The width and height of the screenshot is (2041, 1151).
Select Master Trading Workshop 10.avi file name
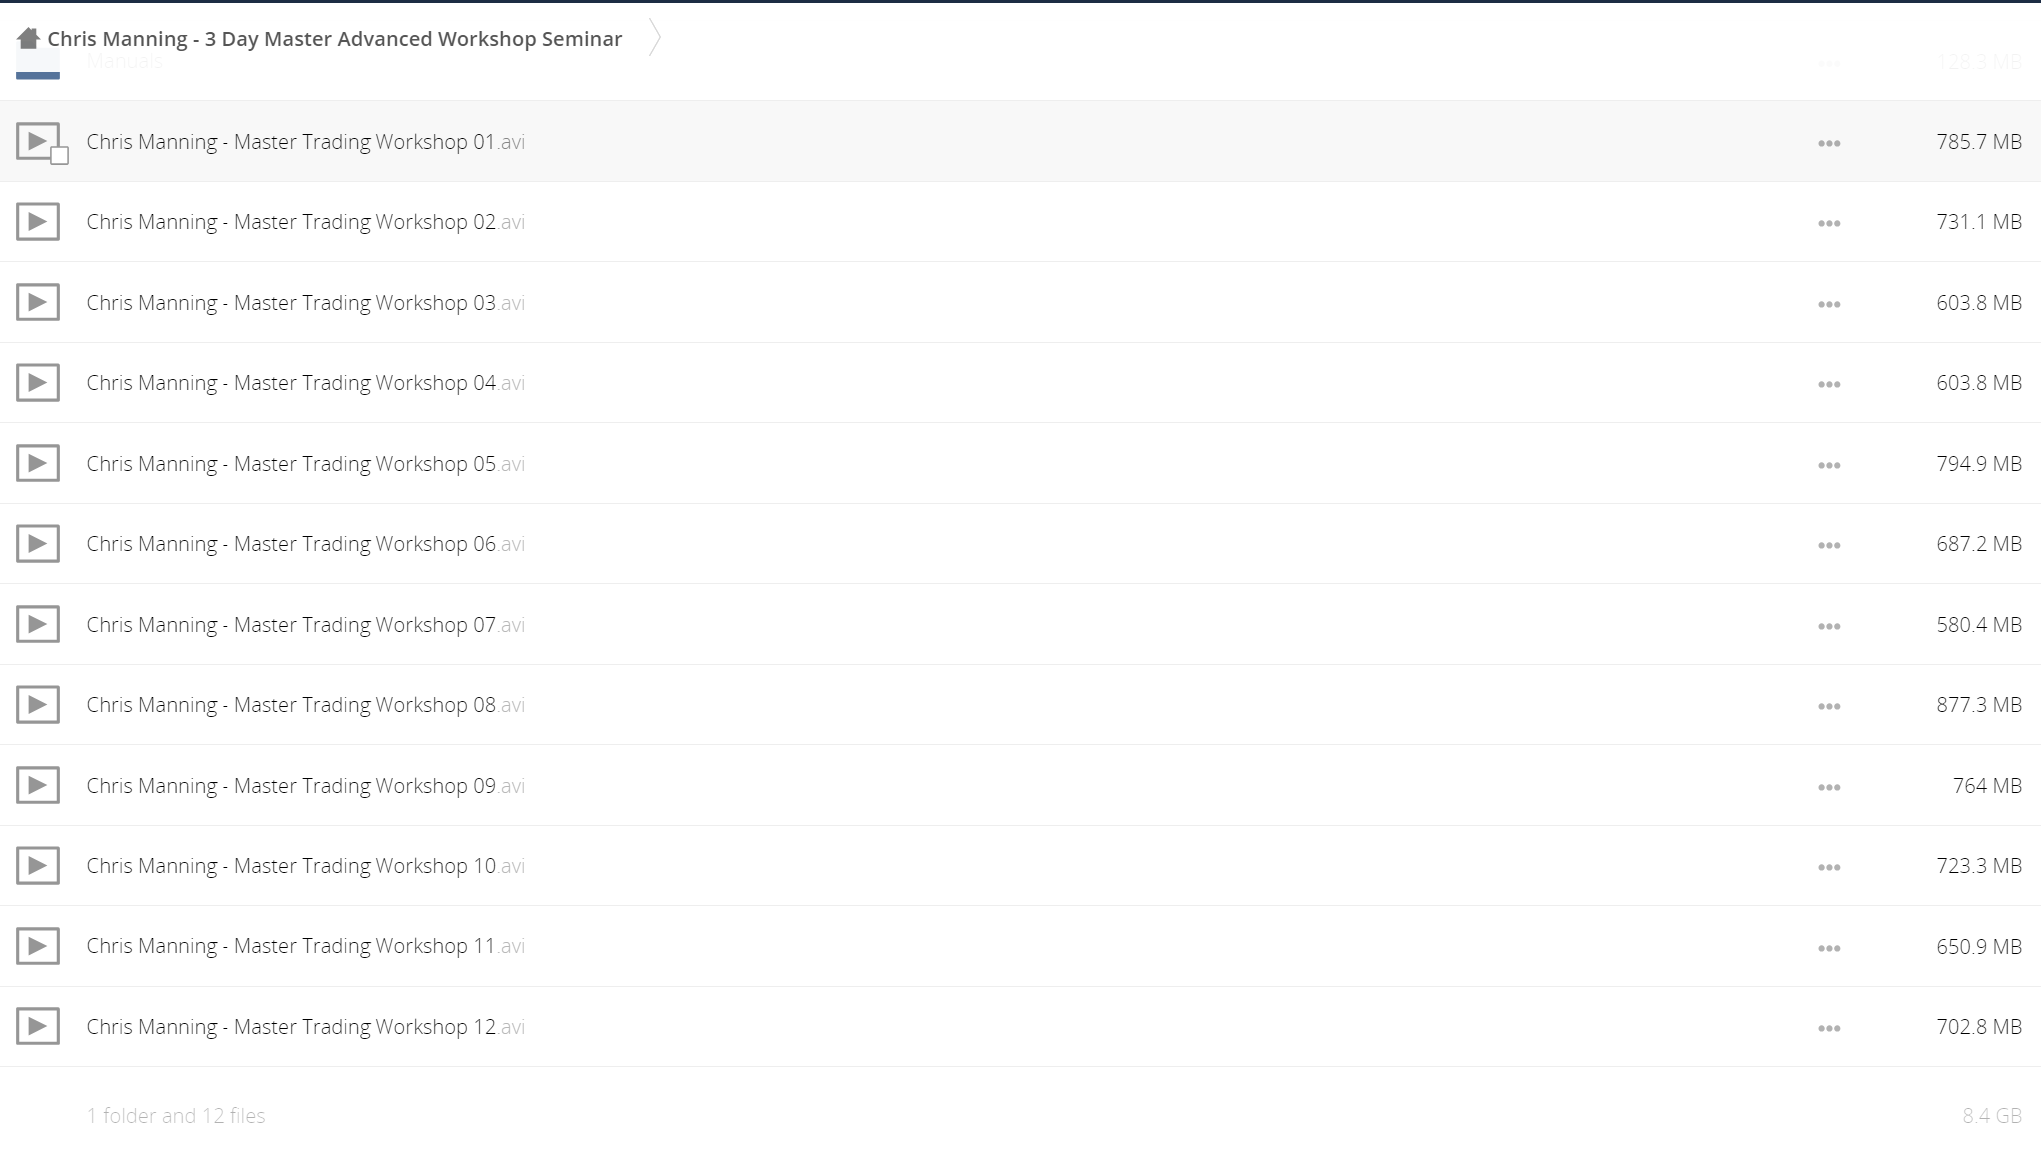tap(306, 866)
